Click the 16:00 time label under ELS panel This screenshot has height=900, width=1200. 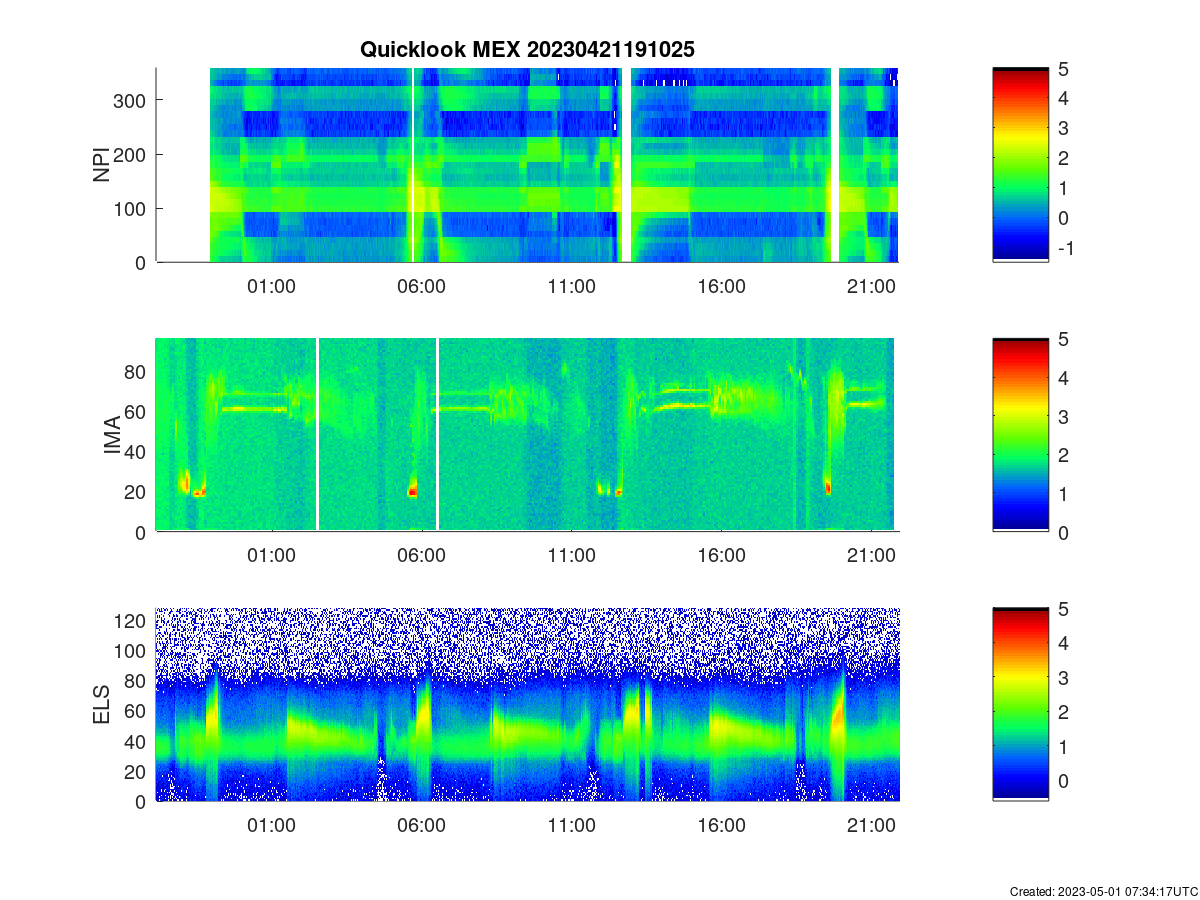(721, 826)
